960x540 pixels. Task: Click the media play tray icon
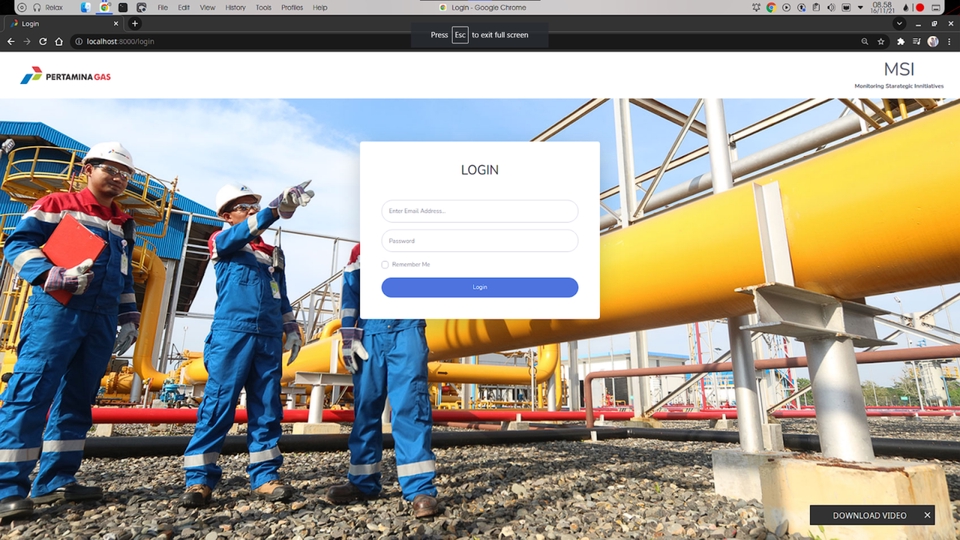pos(786,7)
